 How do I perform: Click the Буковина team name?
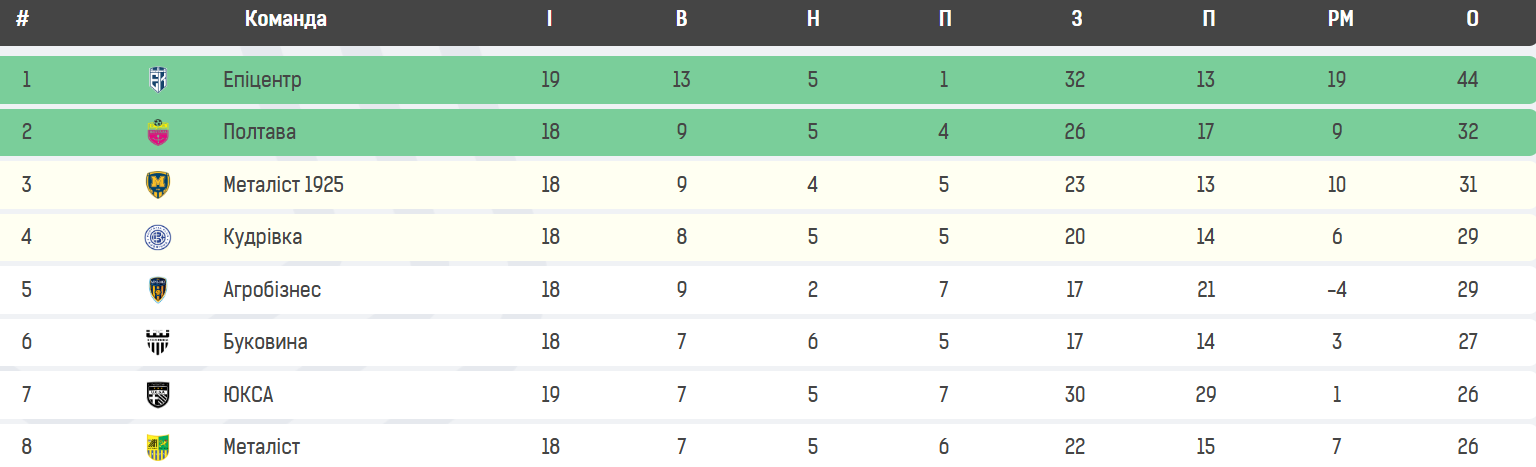(x=265, y=342)
